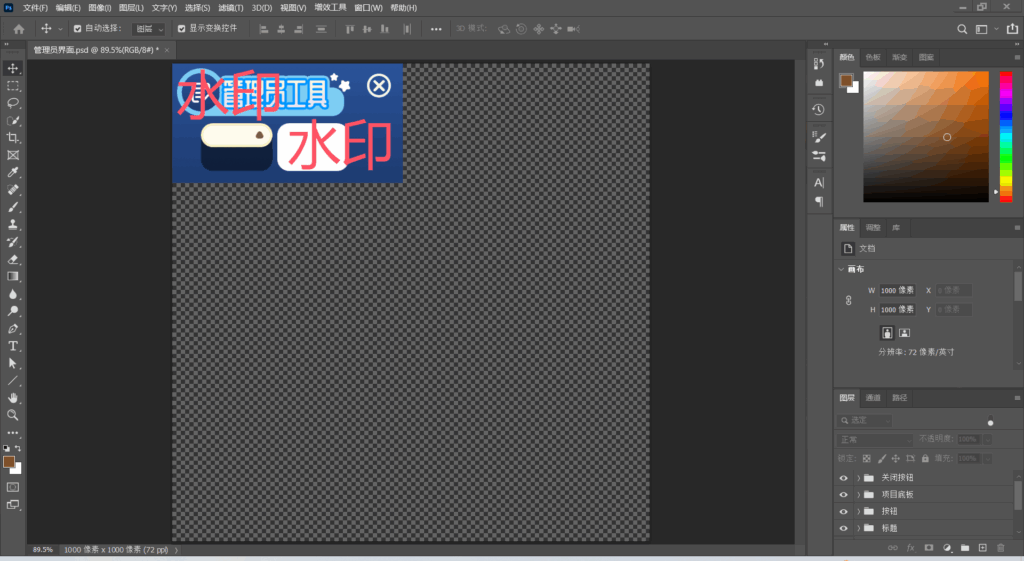Switch to the 通道 tab
The width and height of the screenshot is (1024, 561).
873,398
